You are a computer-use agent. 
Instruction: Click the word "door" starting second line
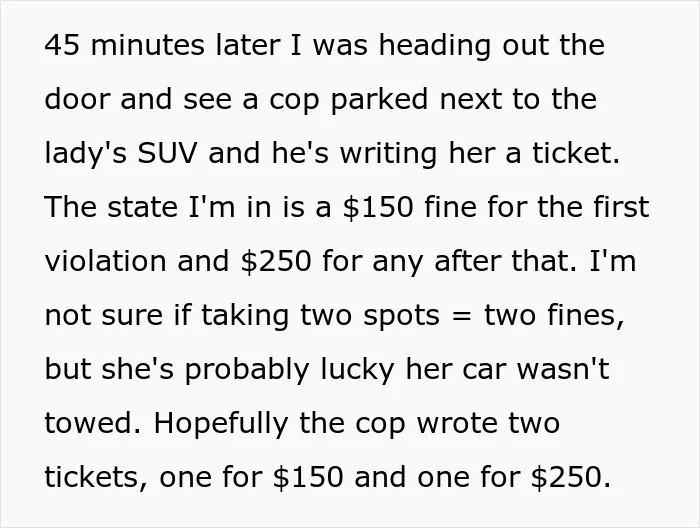77,99
